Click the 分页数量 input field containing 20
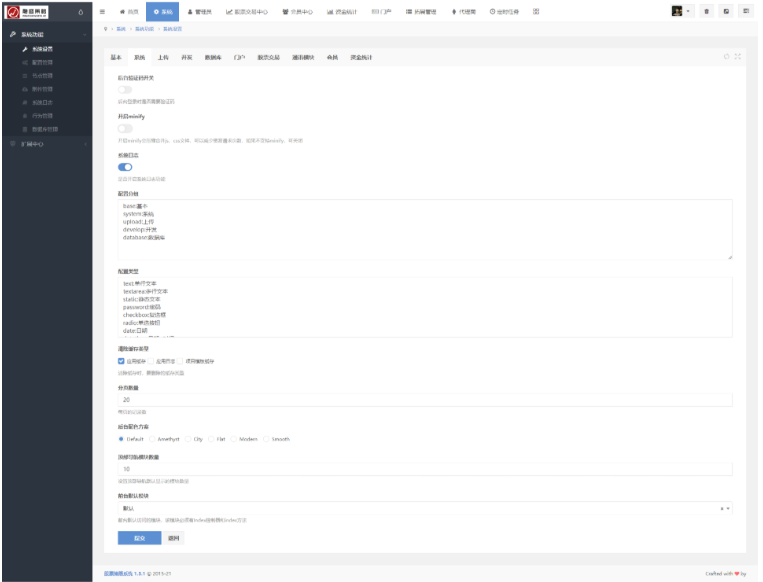This screenshot has height=582, width=763. coord(424,400)
